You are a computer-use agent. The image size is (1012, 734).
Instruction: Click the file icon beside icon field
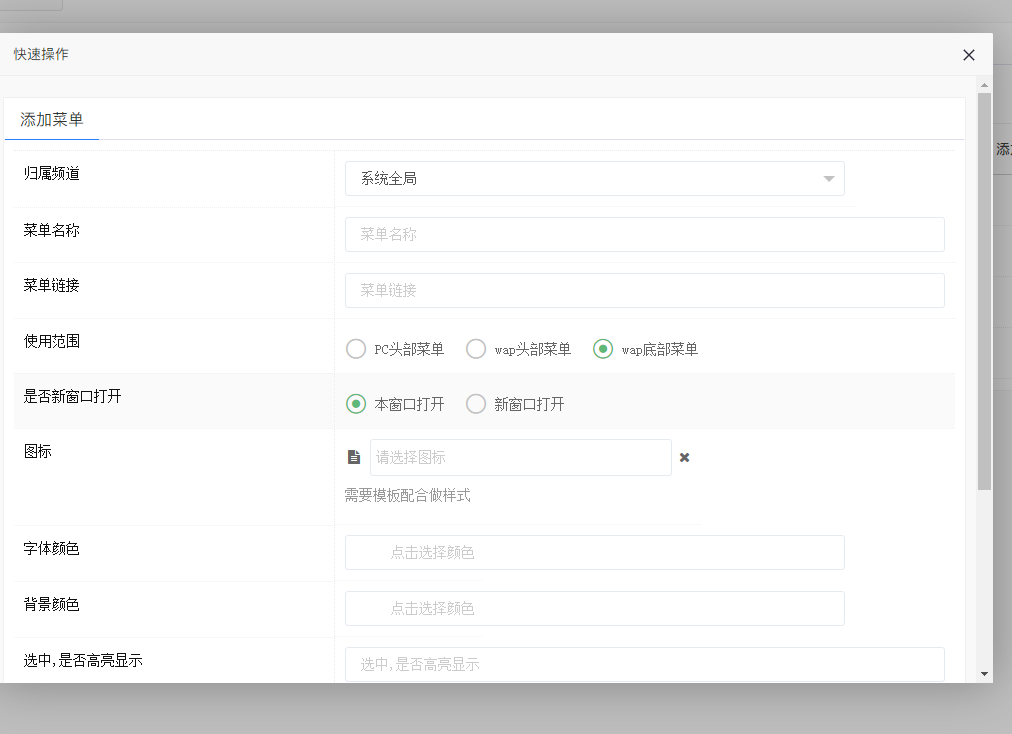point(353,457)
